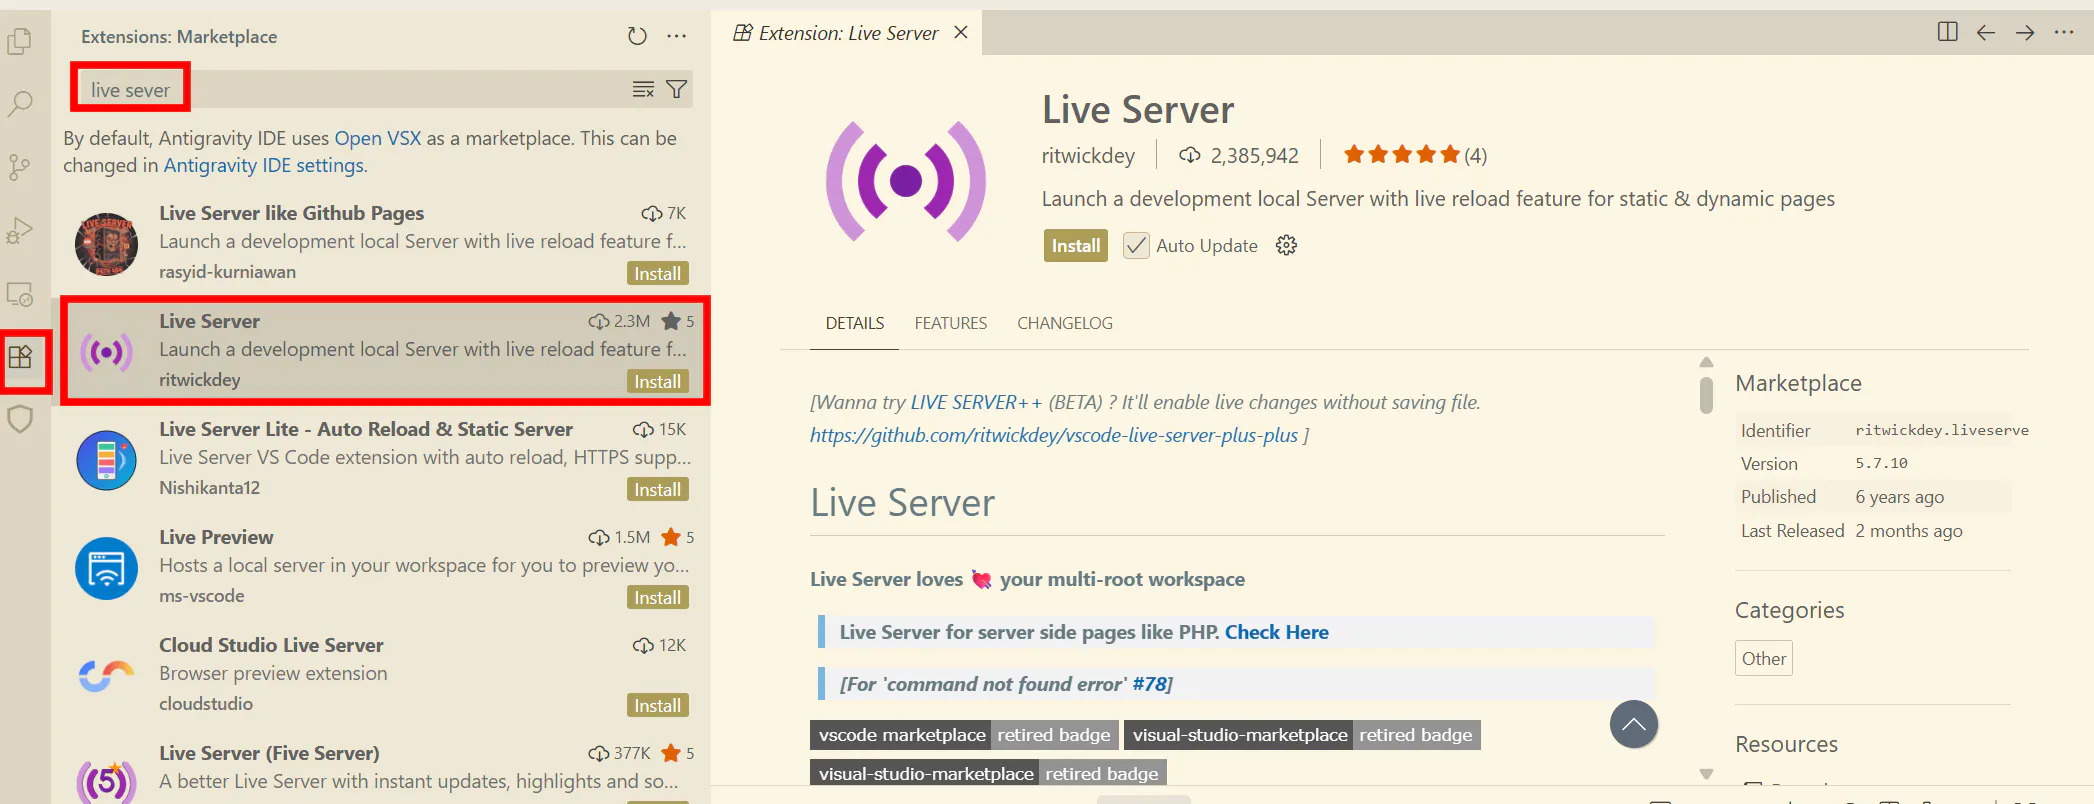Viewport: 2094px width, 804px height.
Task: Clear the extensions search results
Action: click(643, 90)
